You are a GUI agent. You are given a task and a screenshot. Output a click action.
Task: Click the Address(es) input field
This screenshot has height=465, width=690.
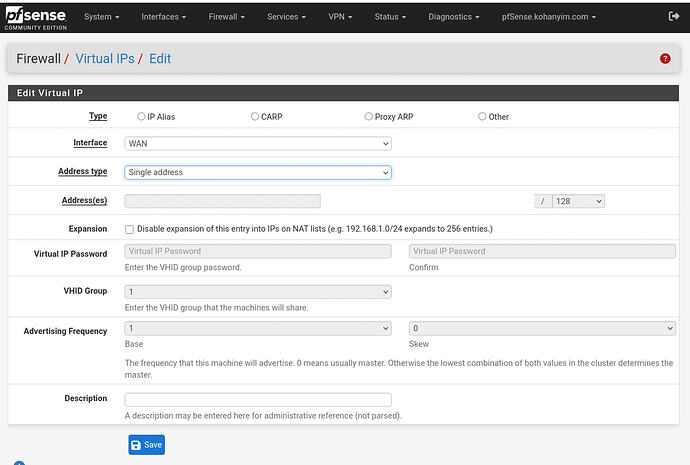[x=223, y=201]
